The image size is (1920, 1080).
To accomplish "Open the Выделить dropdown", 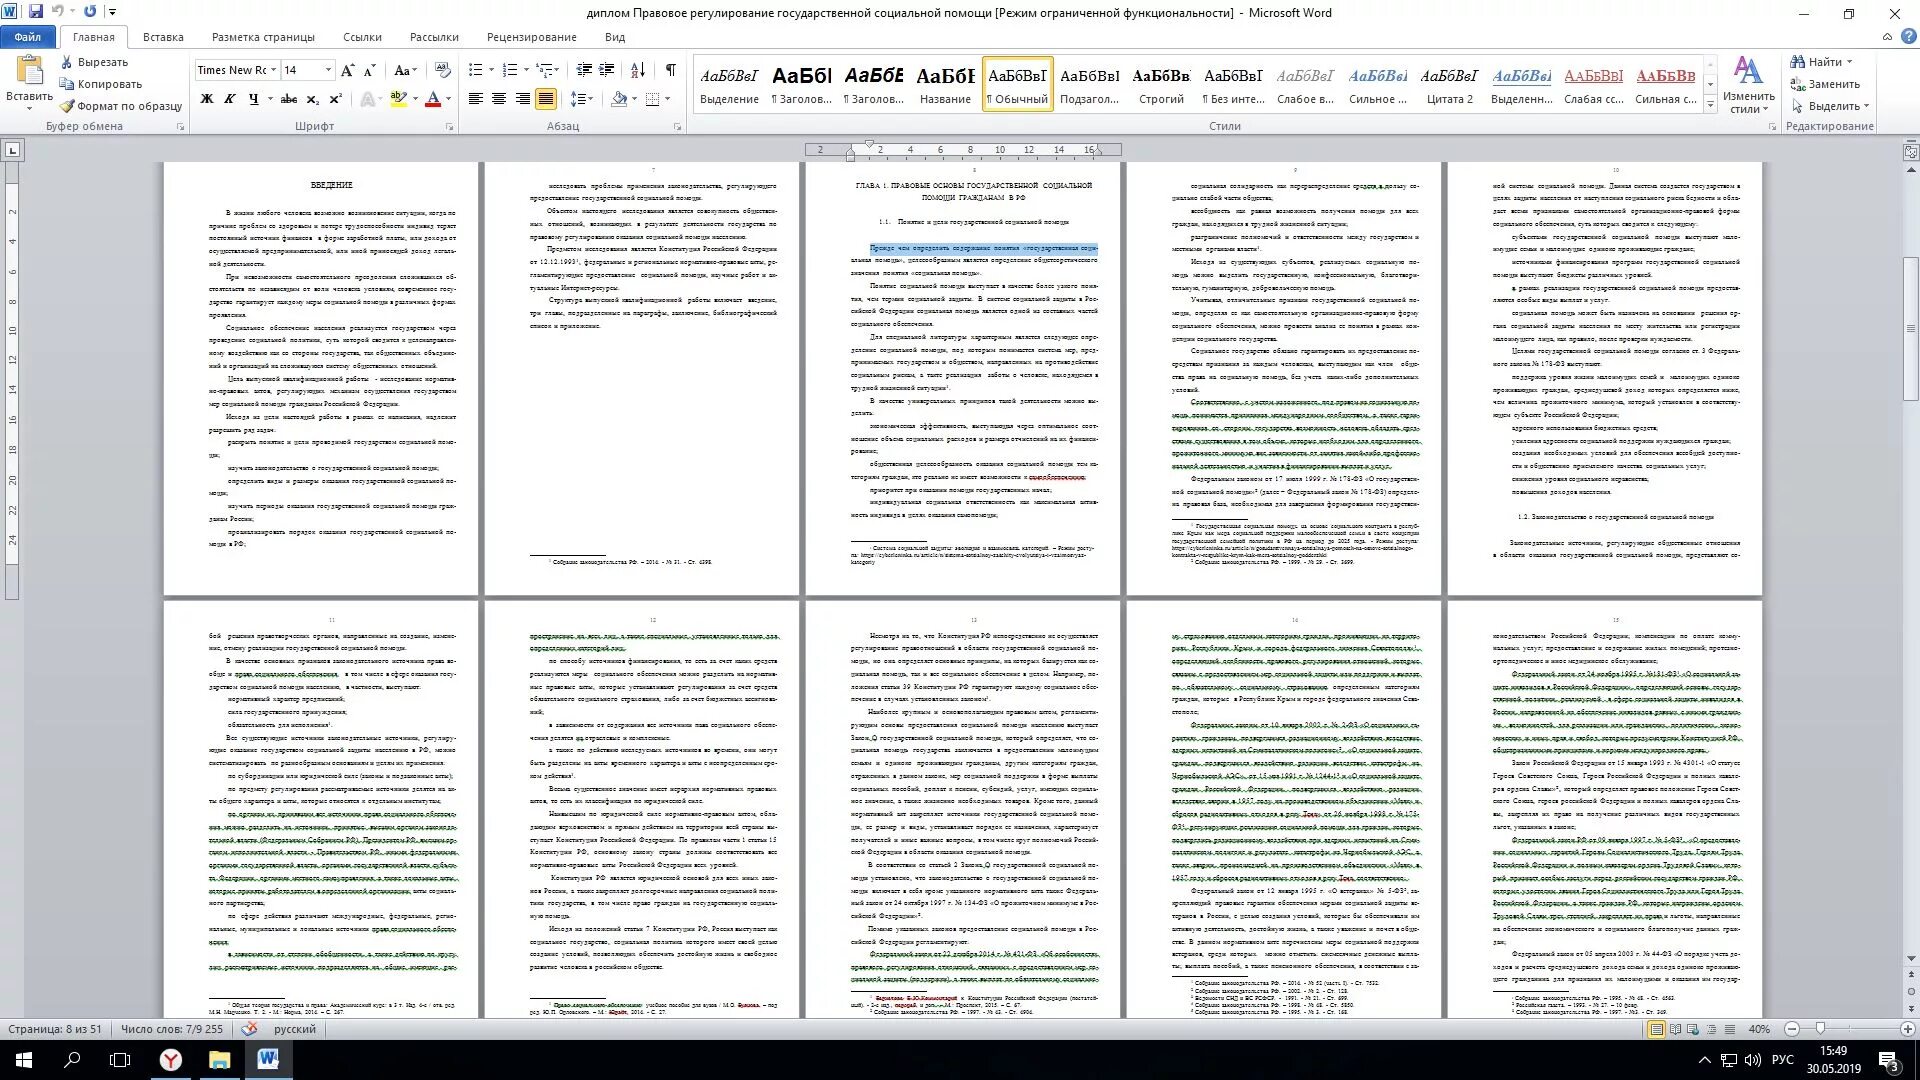I will [1830, 106].
